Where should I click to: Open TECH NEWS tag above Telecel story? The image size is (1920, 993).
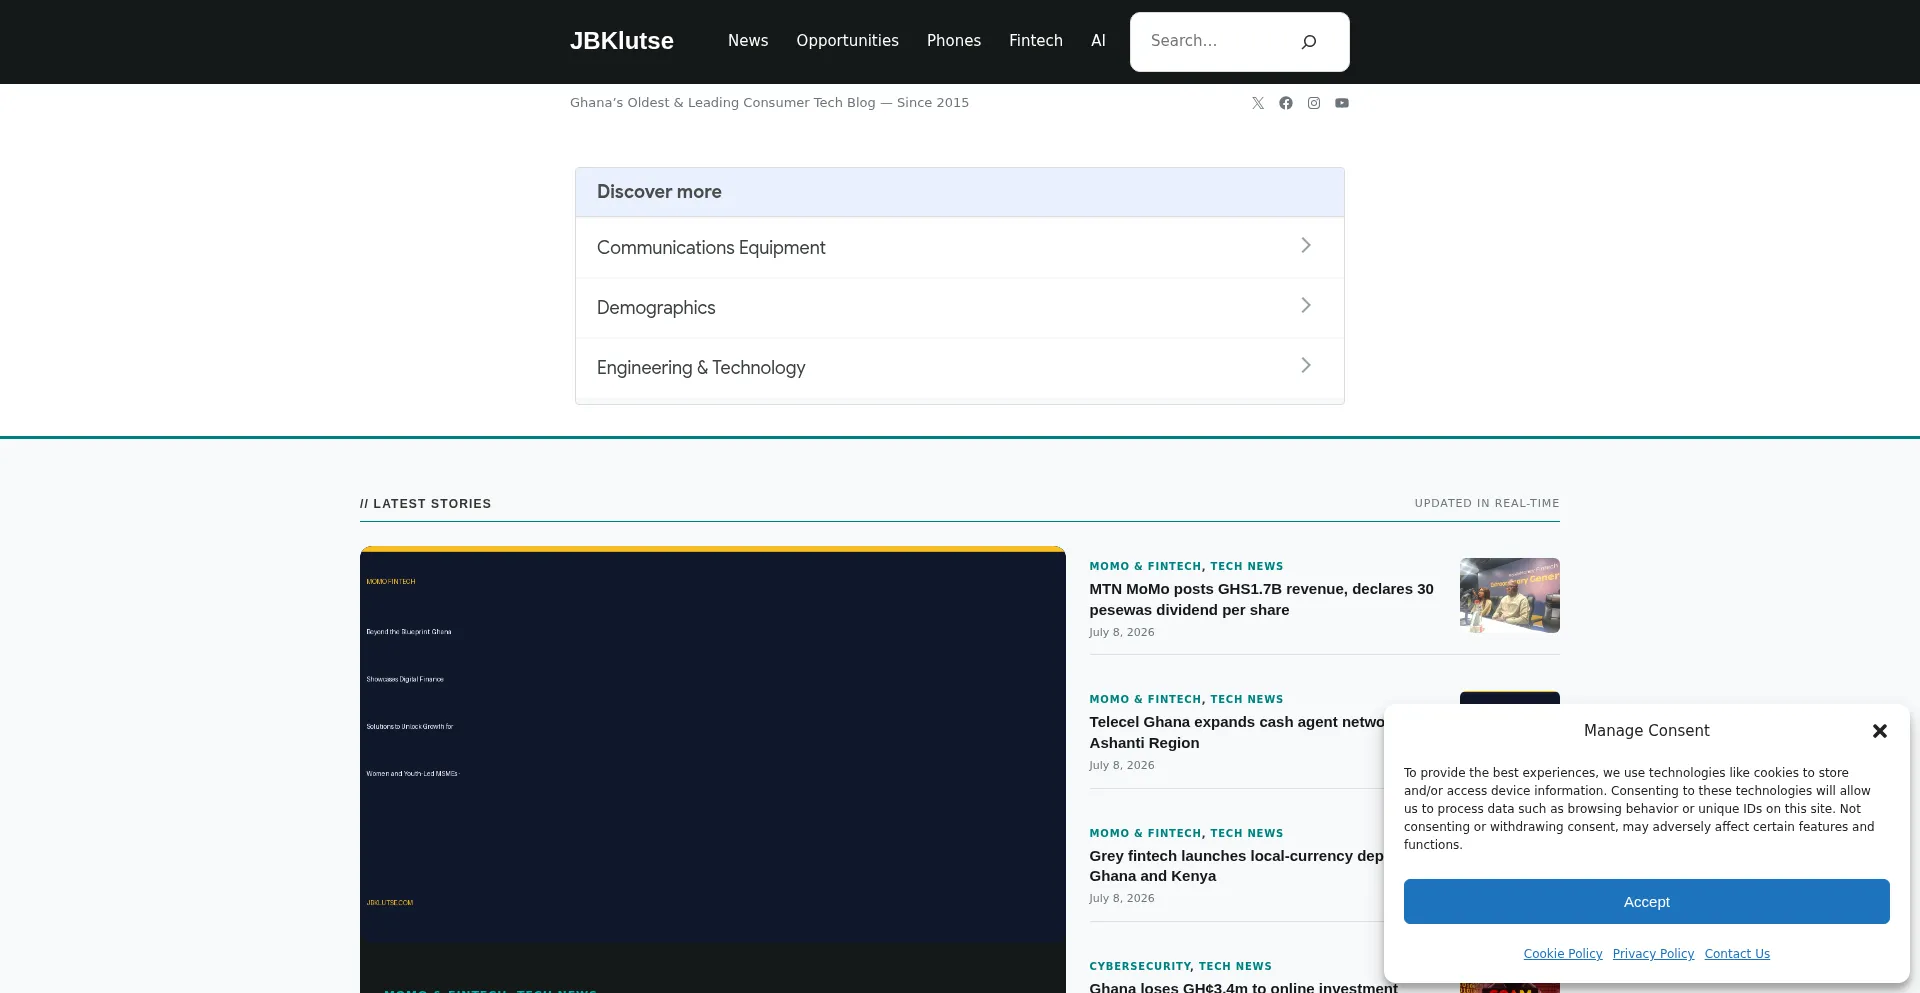coord(1247,699)
